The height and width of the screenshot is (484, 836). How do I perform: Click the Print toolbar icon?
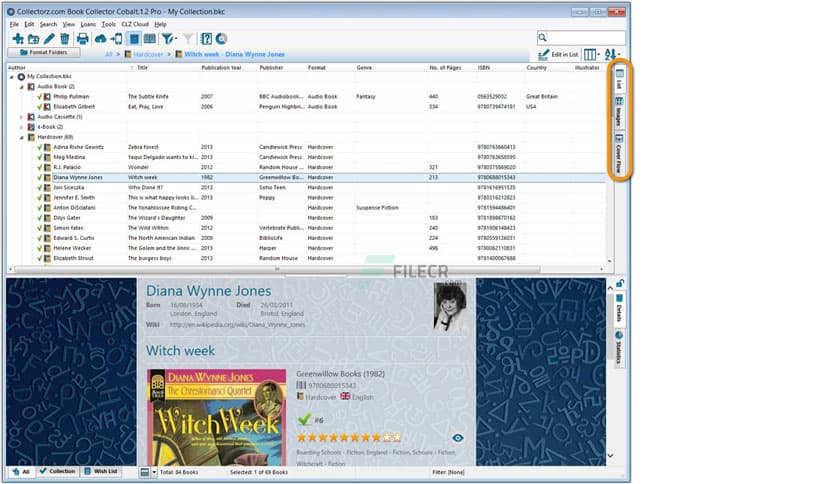pos(83,38)
